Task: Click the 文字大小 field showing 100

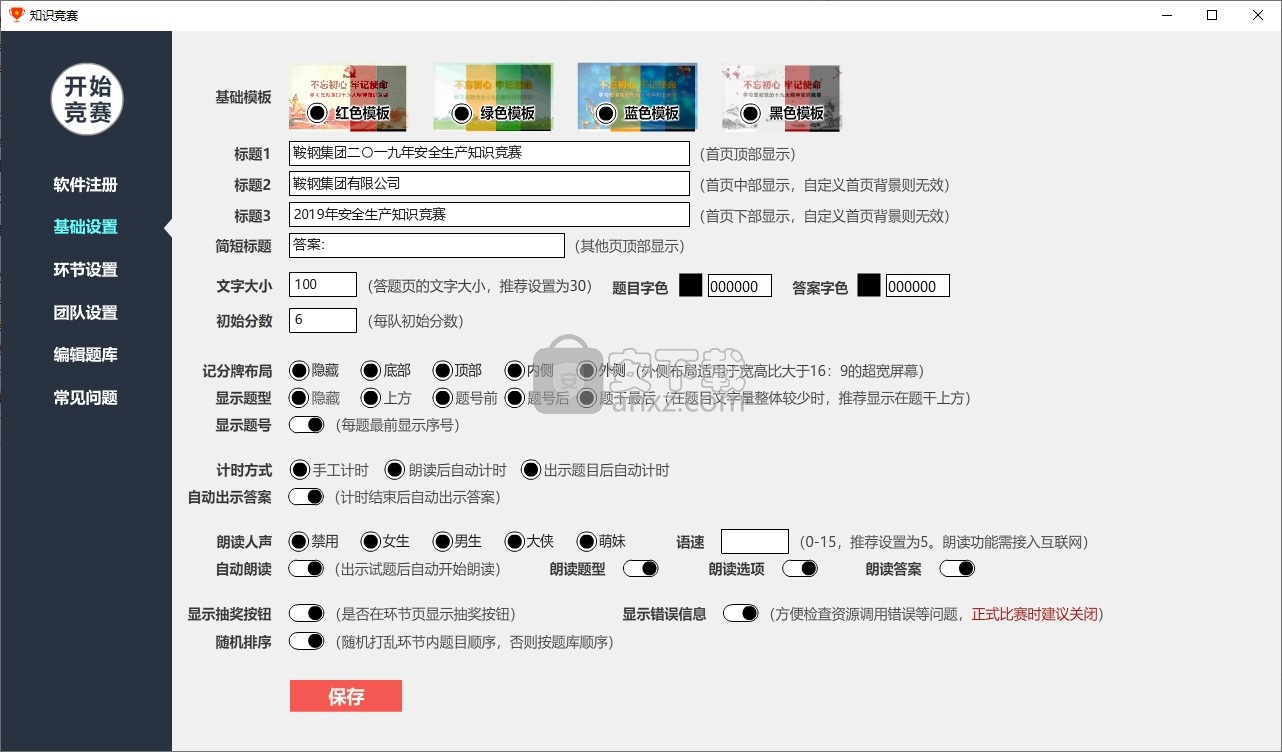Action: [x=323, y=285]
